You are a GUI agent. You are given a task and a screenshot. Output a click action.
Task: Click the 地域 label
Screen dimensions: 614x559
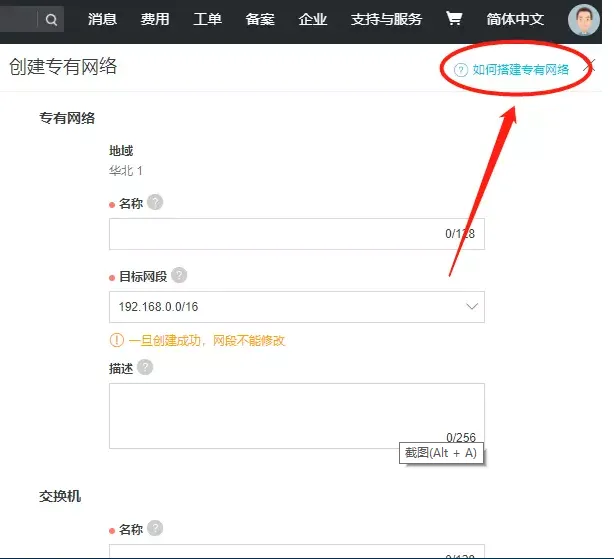click(121, 151)
